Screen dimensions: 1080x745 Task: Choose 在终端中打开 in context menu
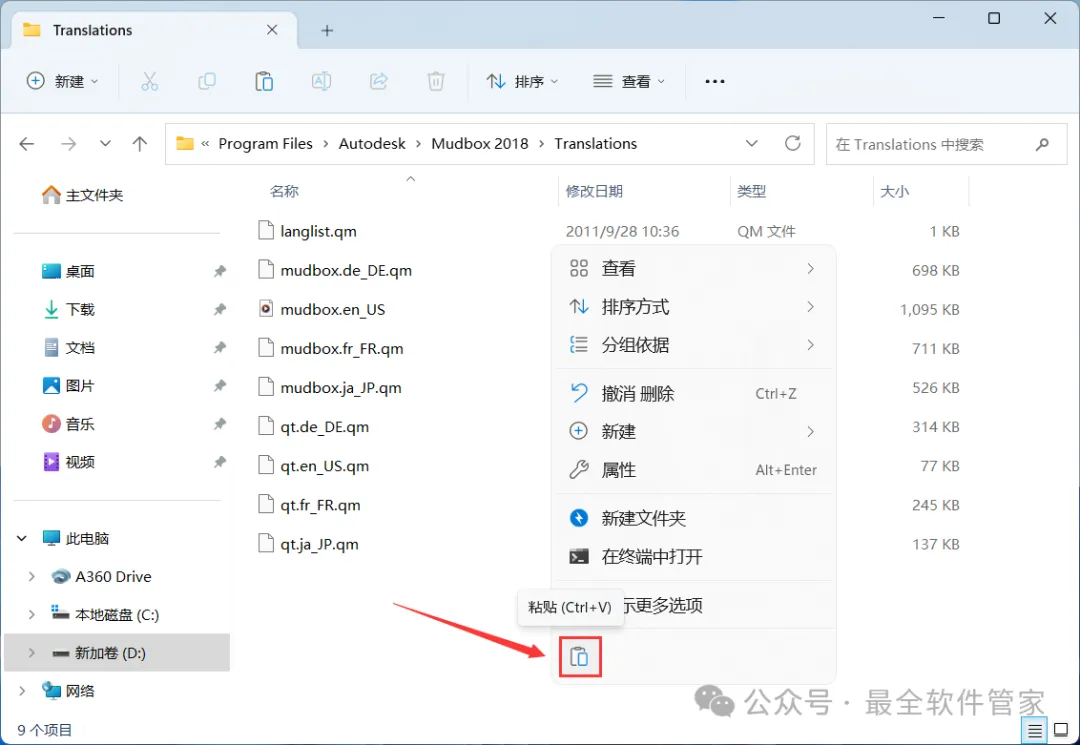[694, 556]
